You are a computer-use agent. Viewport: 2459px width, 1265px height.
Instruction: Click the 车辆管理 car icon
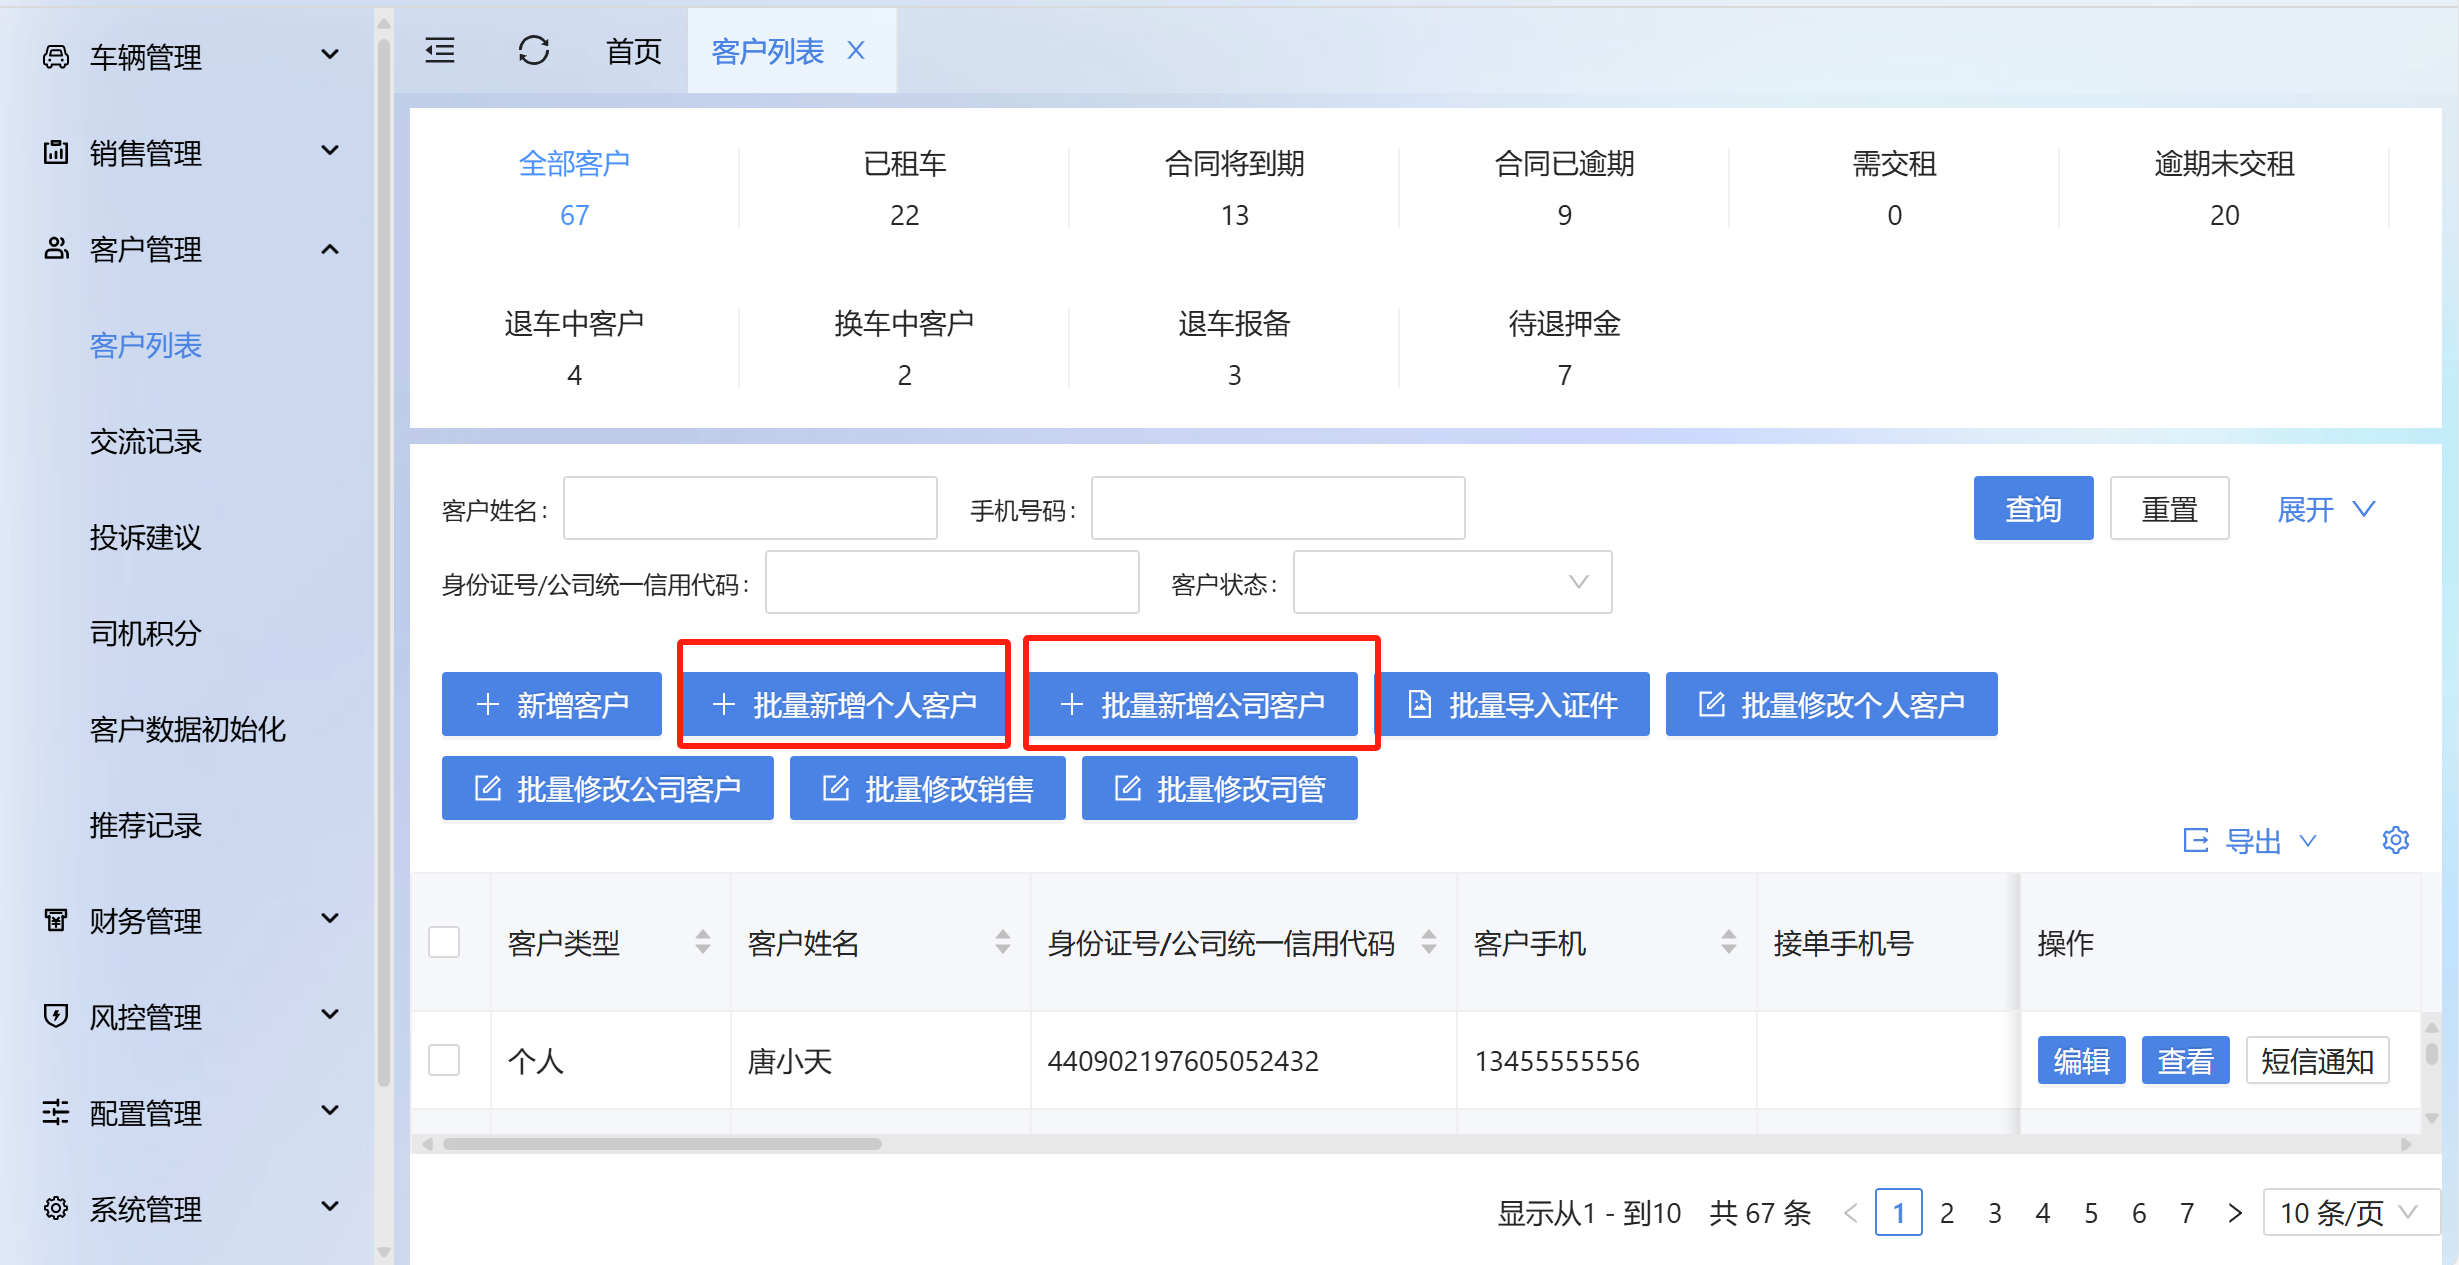[56, 57]
